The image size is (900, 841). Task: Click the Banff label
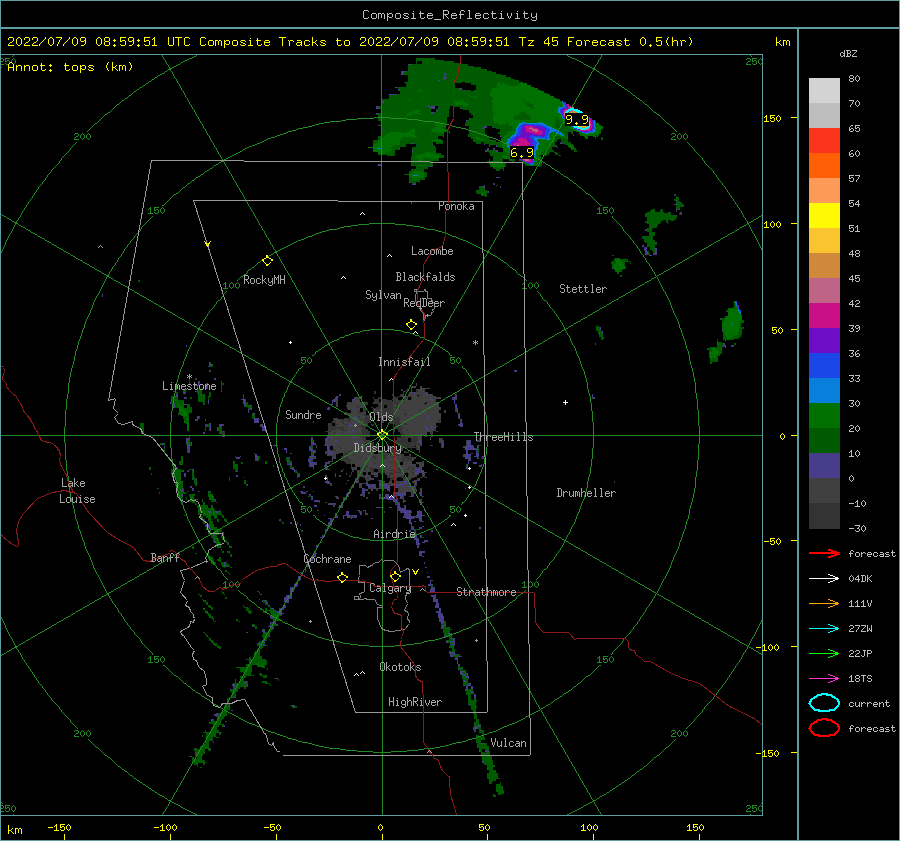click(x=165, y=557)
